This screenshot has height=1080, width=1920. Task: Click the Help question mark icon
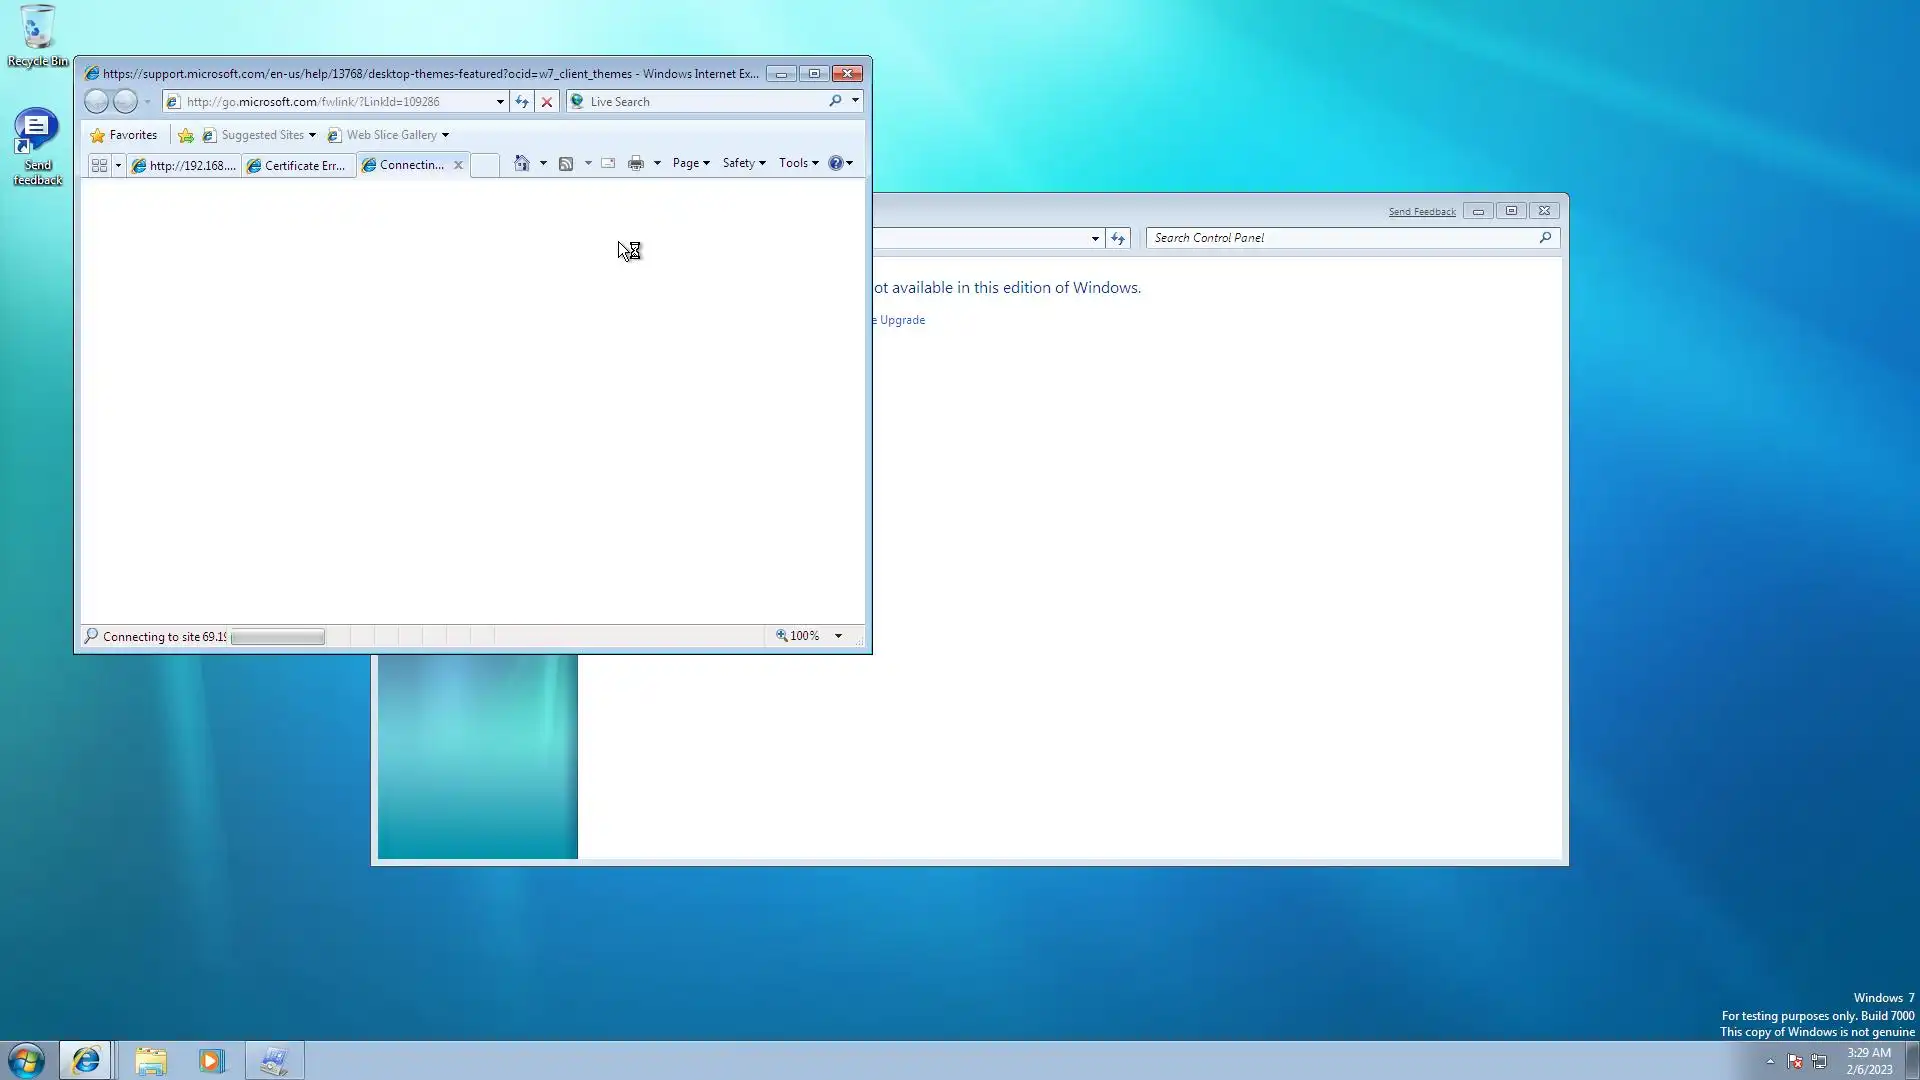[x=836, y=163]
